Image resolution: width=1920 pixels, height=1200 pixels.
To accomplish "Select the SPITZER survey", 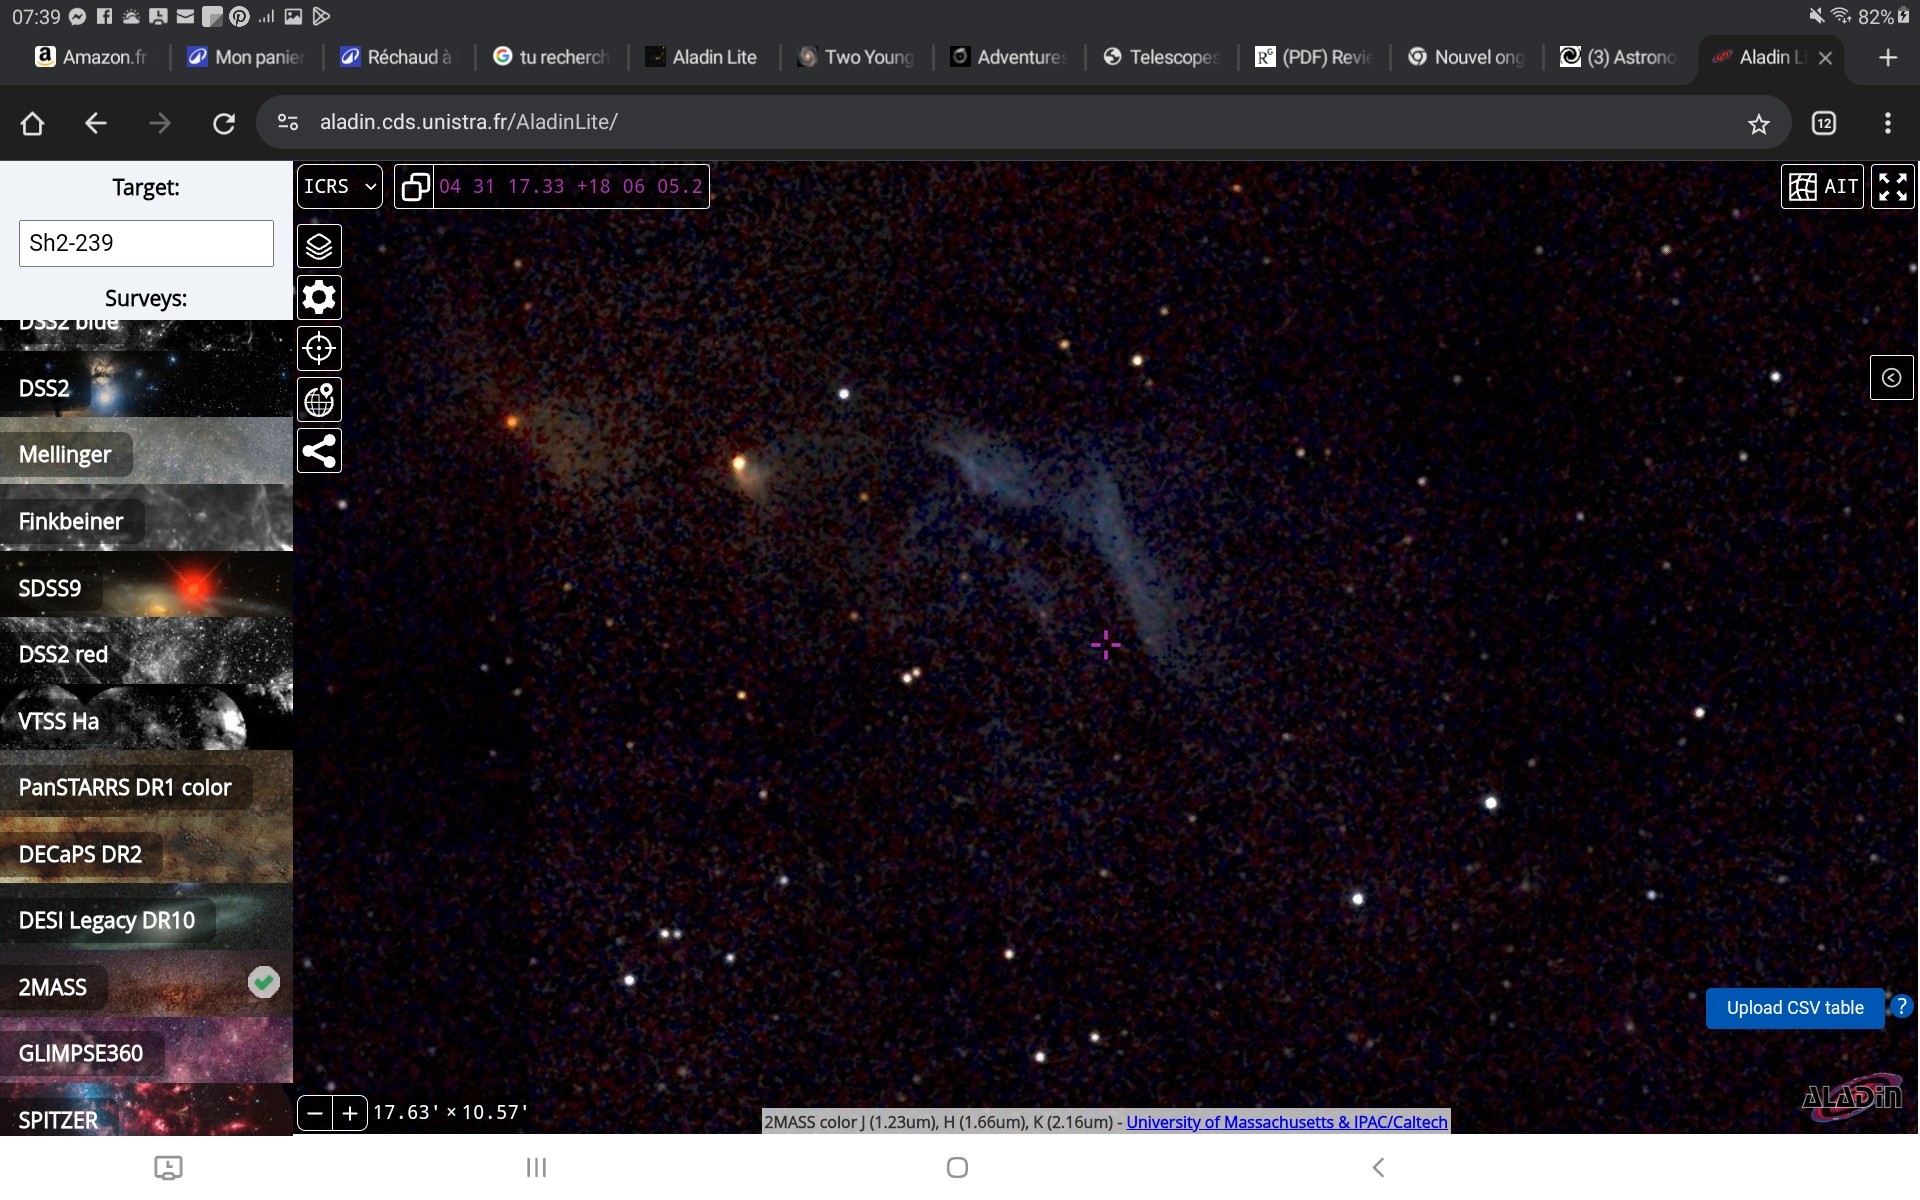I will coord(146,1111).
